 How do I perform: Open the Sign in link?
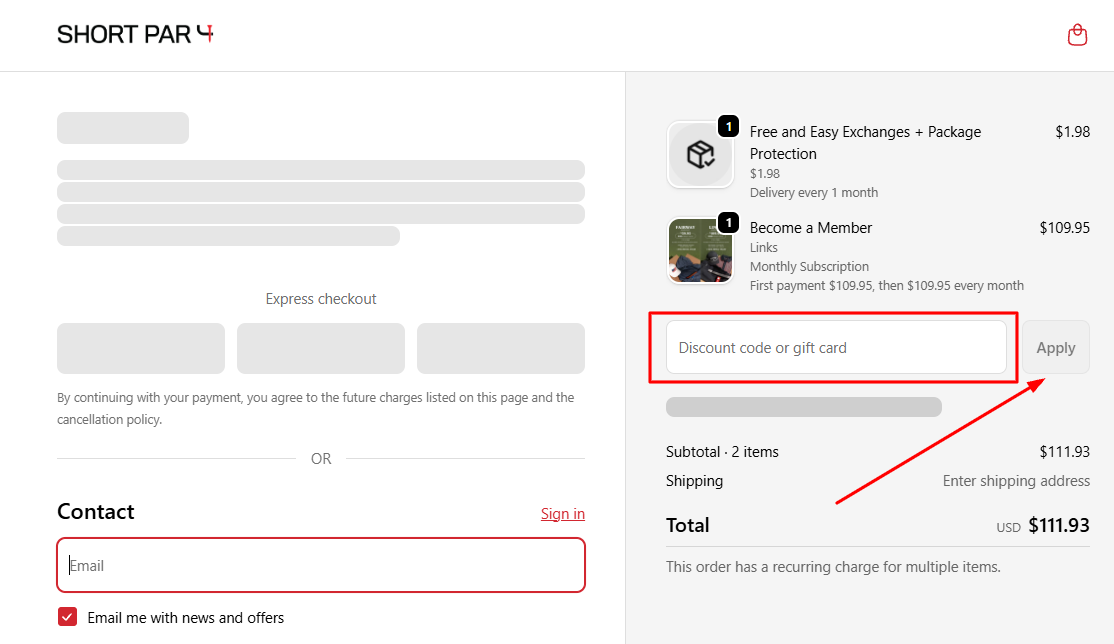click(x=562, y=513)
